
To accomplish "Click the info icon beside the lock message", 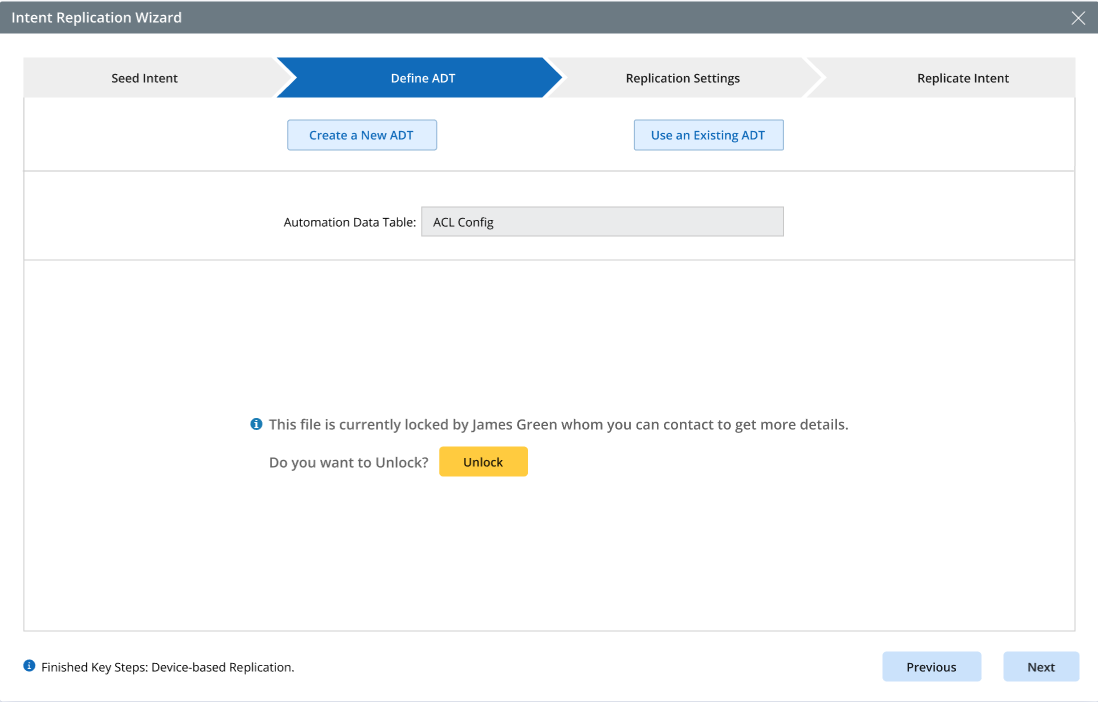I will click(256, 424).
